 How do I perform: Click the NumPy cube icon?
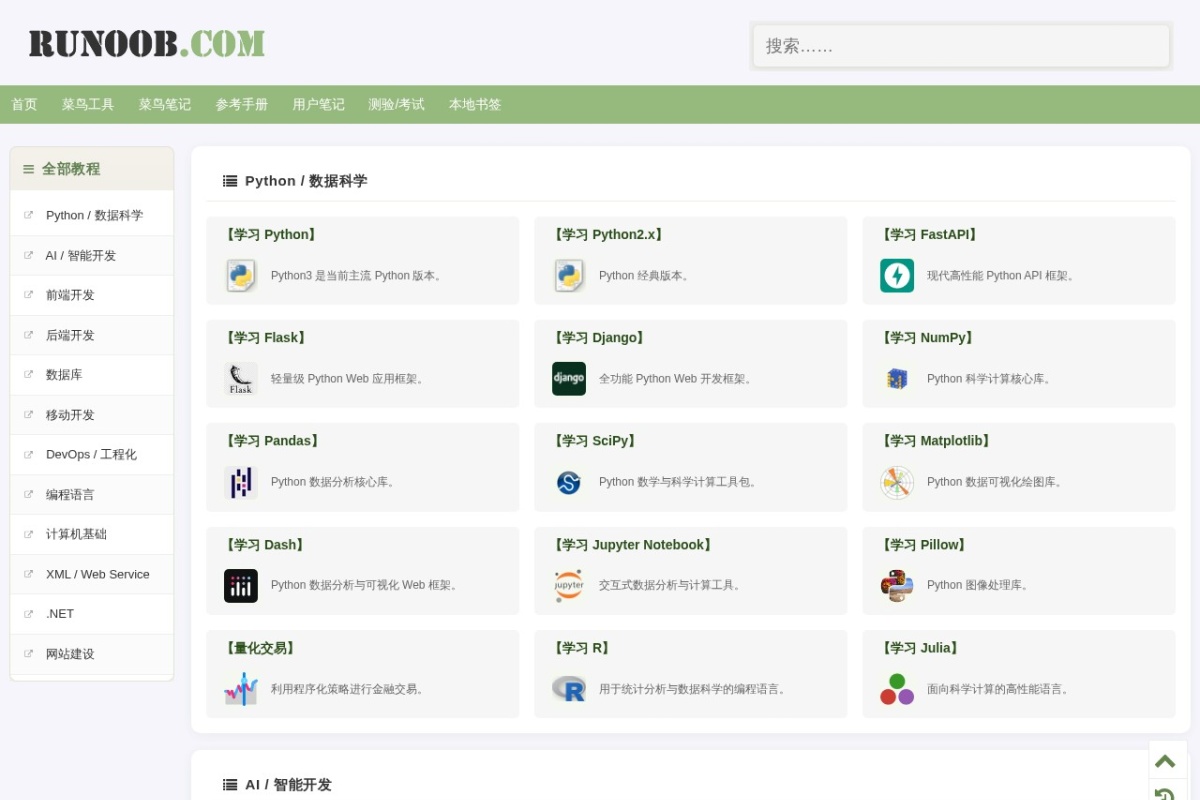click(897, 379)
